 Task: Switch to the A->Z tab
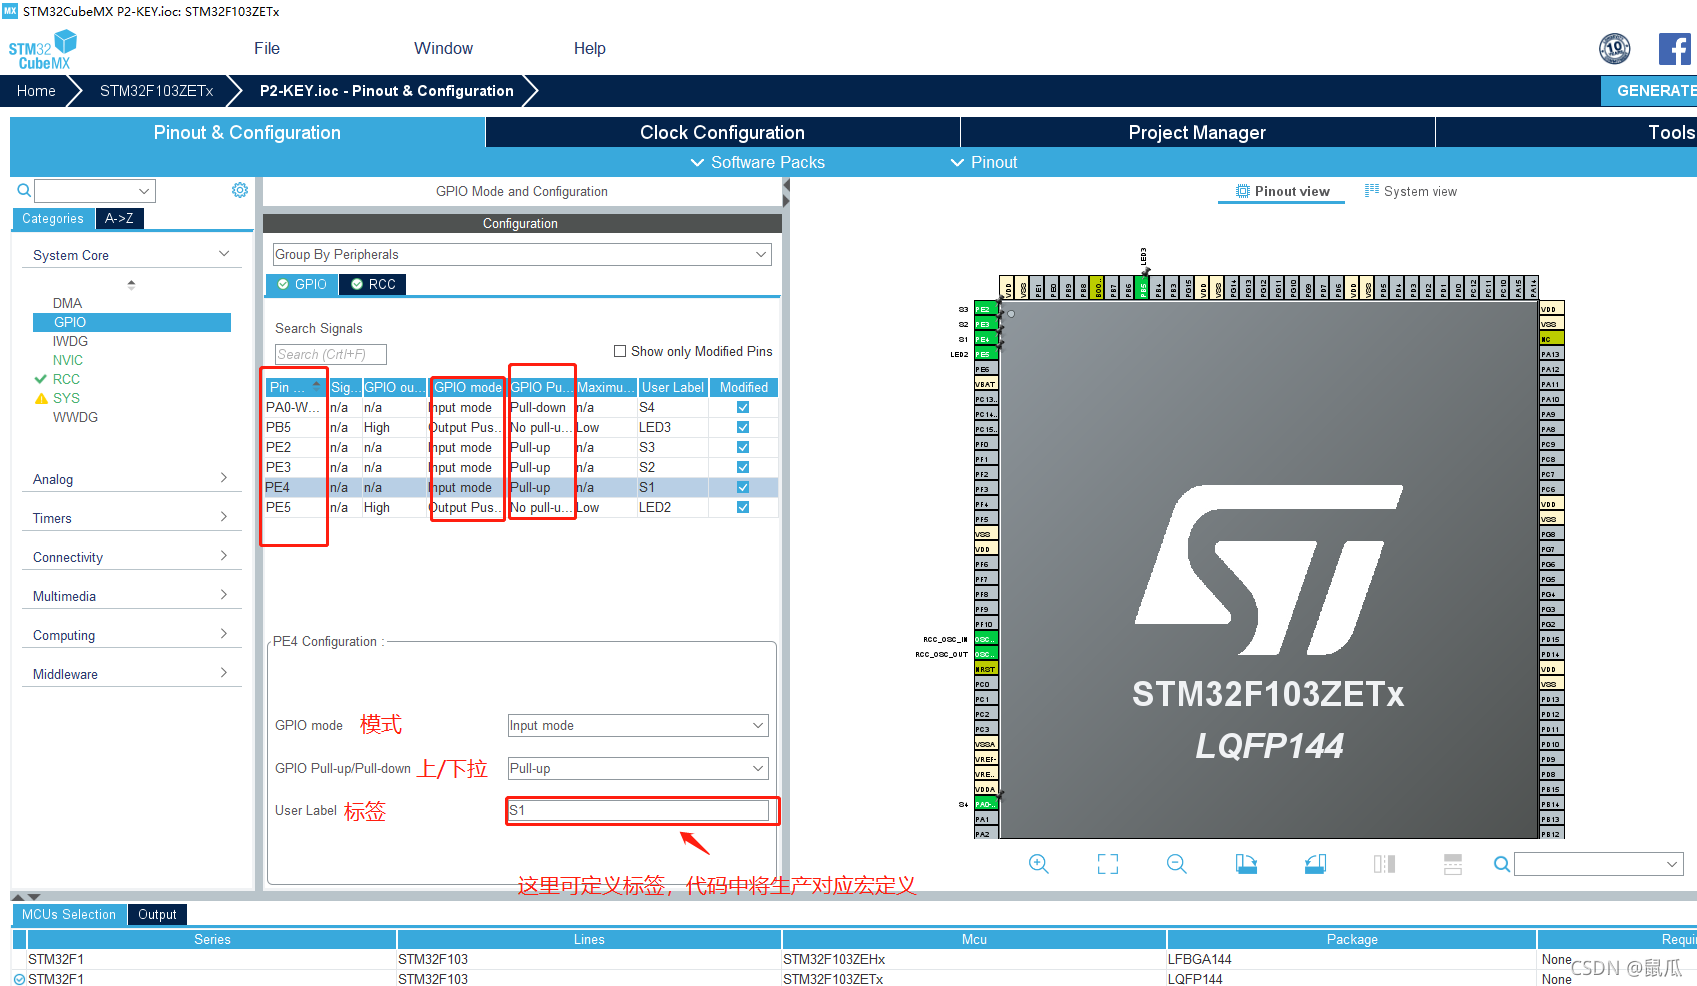(119, 218)
